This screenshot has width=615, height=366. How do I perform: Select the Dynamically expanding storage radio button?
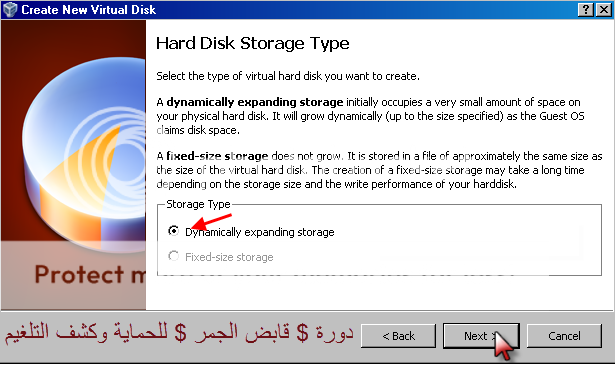tap(173, 231)
